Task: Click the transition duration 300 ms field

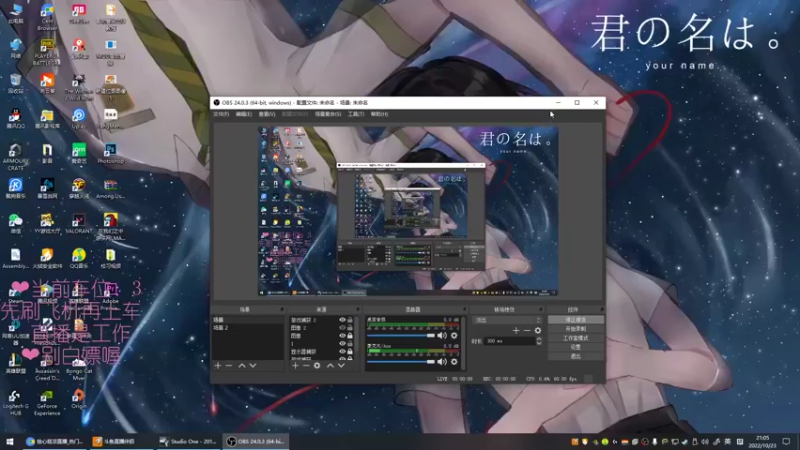Action: pos(509,341)
